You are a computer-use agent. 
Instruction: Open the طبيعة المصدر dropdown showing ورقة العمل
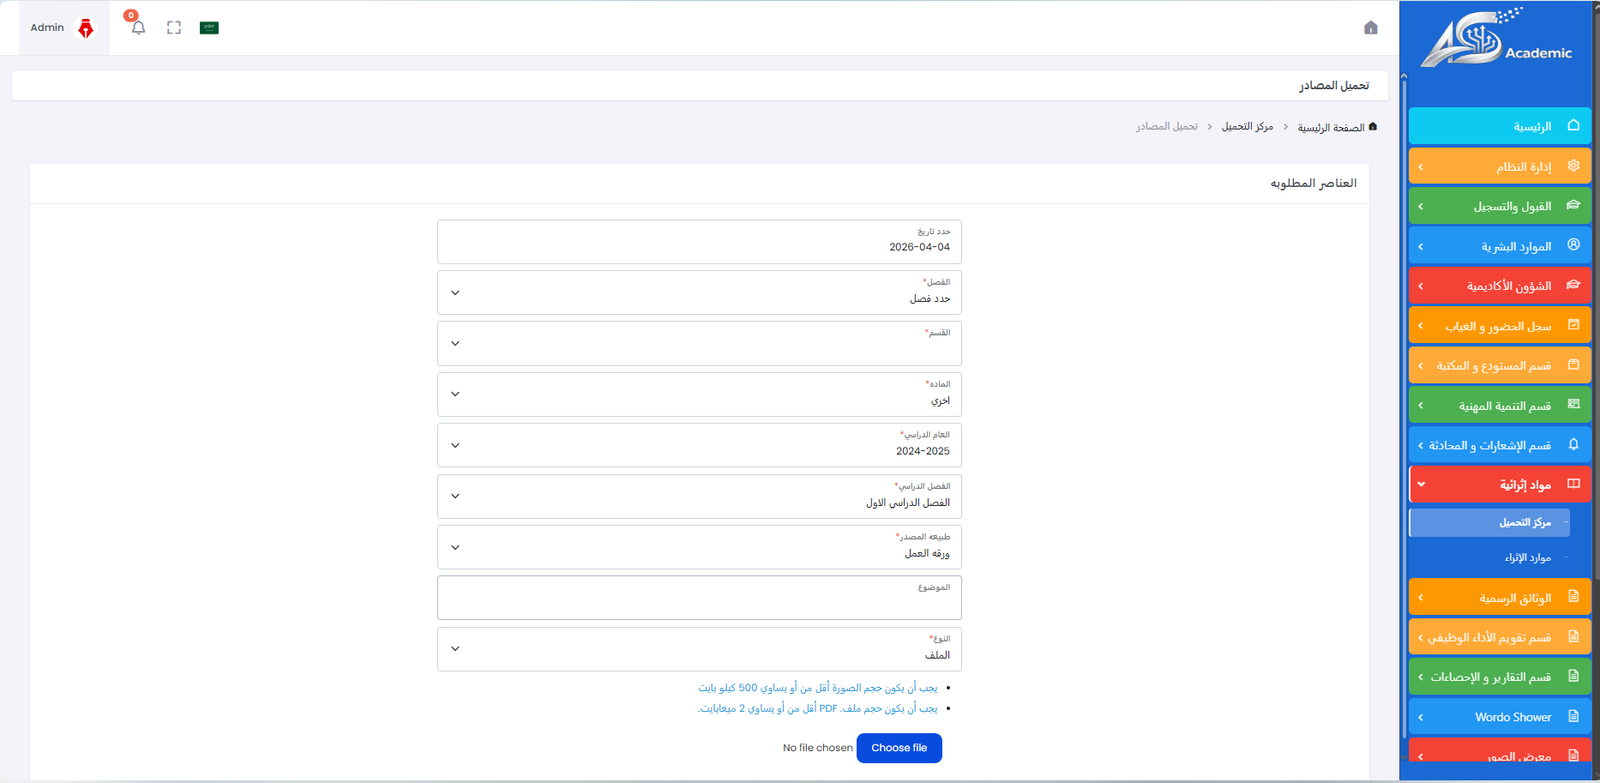pyautogui.click(x=699, y=547)
